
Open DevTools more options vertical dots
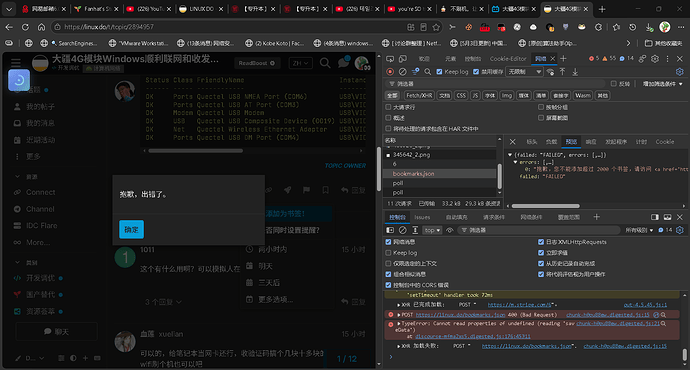667,59
